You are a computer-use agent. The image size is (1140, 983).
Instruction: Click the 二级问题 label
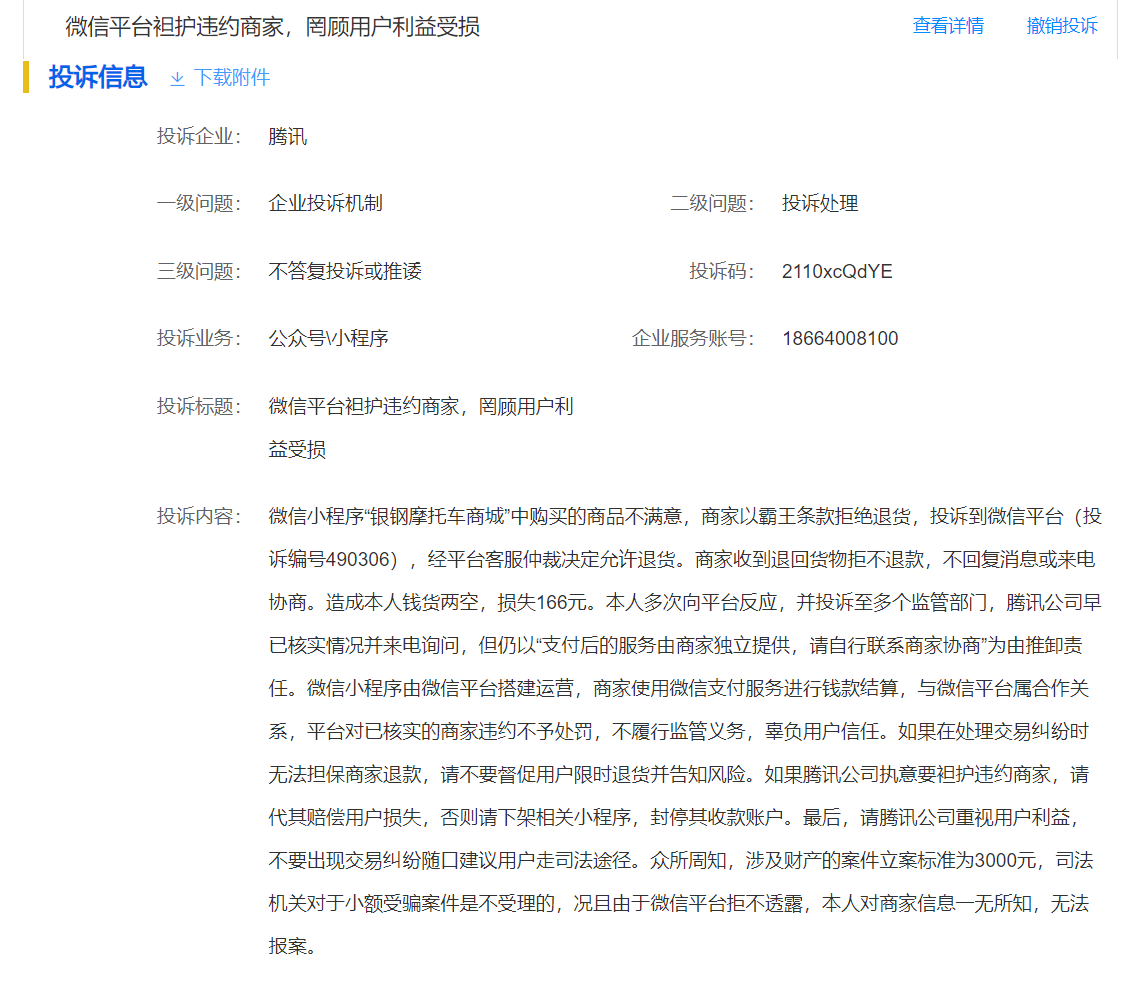pyautogui.click(x=712, y=204)
